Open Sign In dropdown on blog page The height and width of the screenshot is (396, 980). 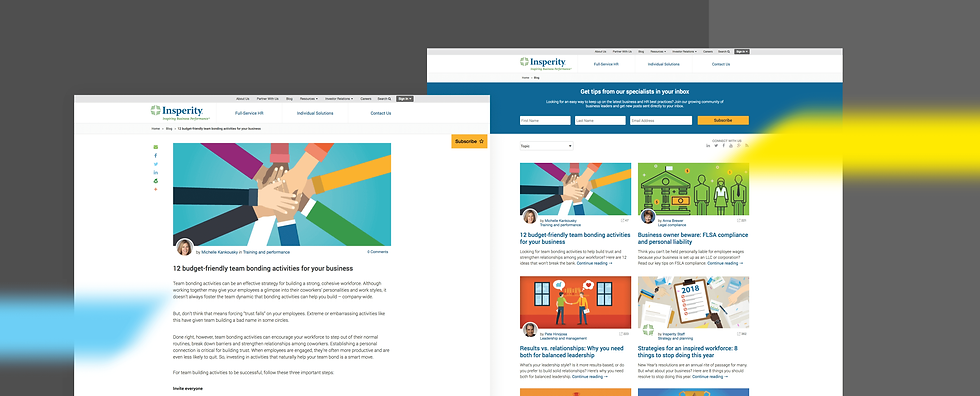[x=741, y=51]
